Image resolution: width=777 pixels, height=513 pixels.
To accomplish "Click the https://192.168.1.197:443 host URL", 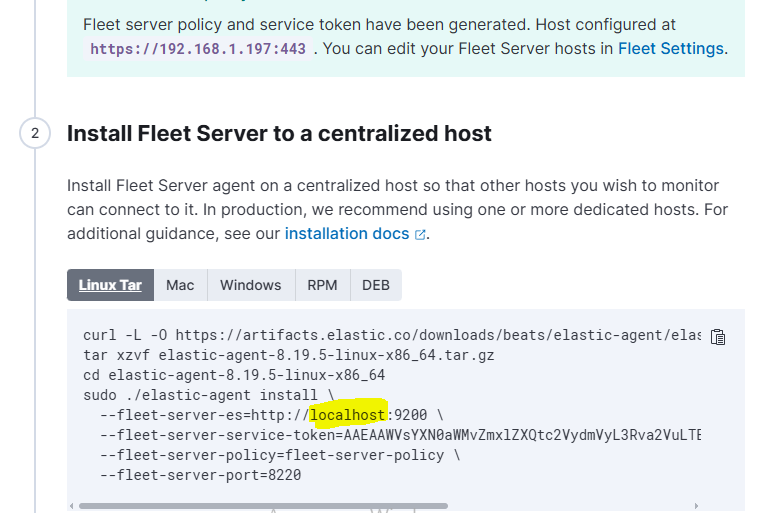I will pos(198,48).
